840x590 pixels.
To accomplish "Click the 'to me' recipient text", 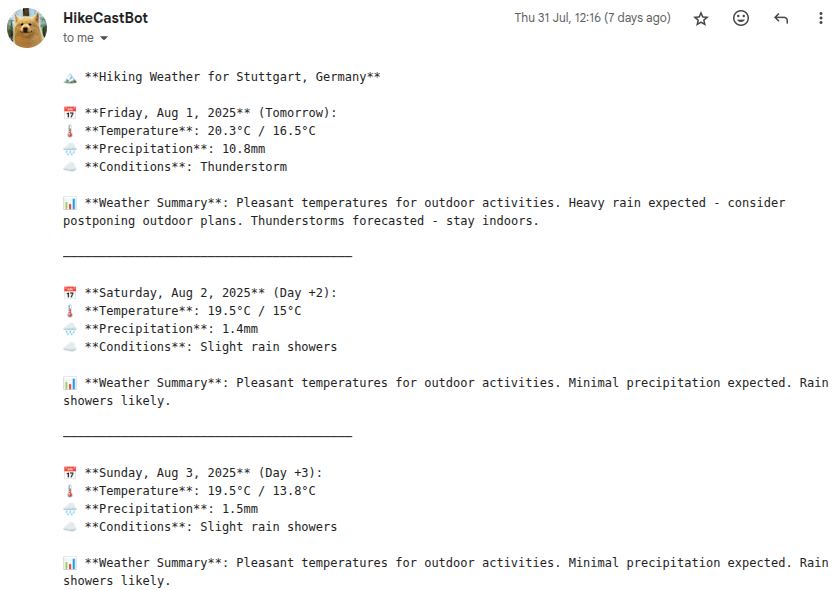I will (78, 38).
